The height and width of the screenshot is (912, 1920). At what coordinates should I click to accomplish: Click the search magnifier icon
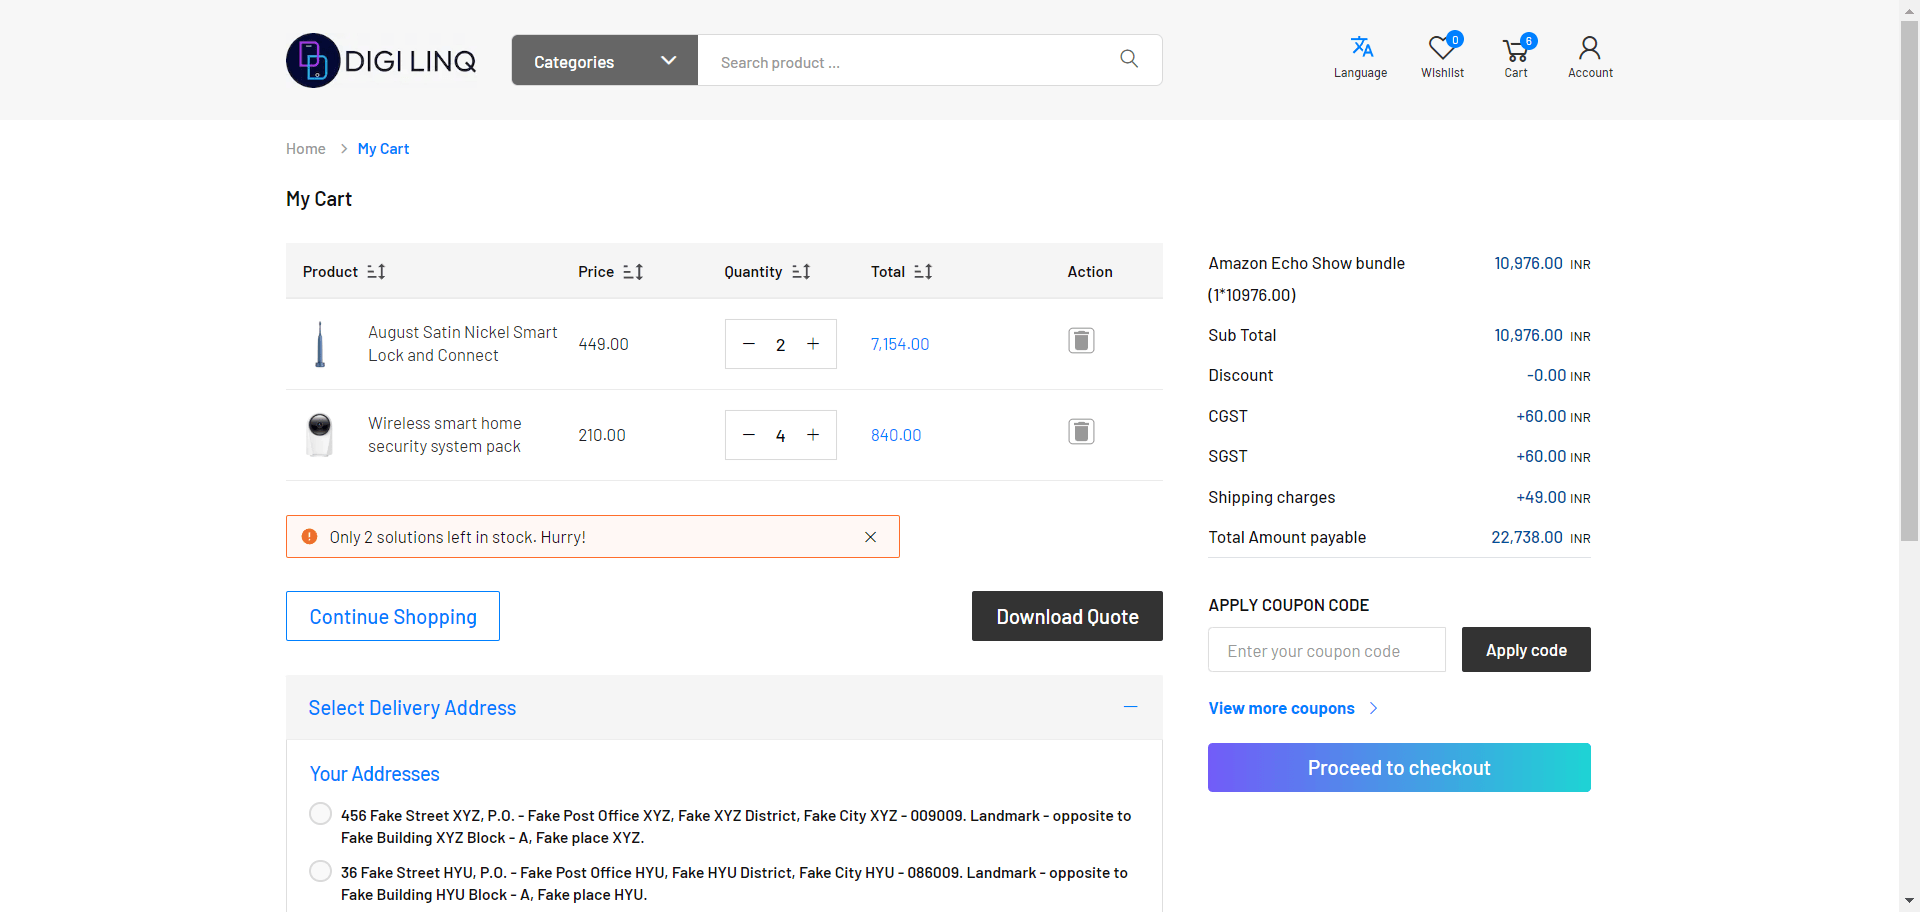tap(1128, 59)
